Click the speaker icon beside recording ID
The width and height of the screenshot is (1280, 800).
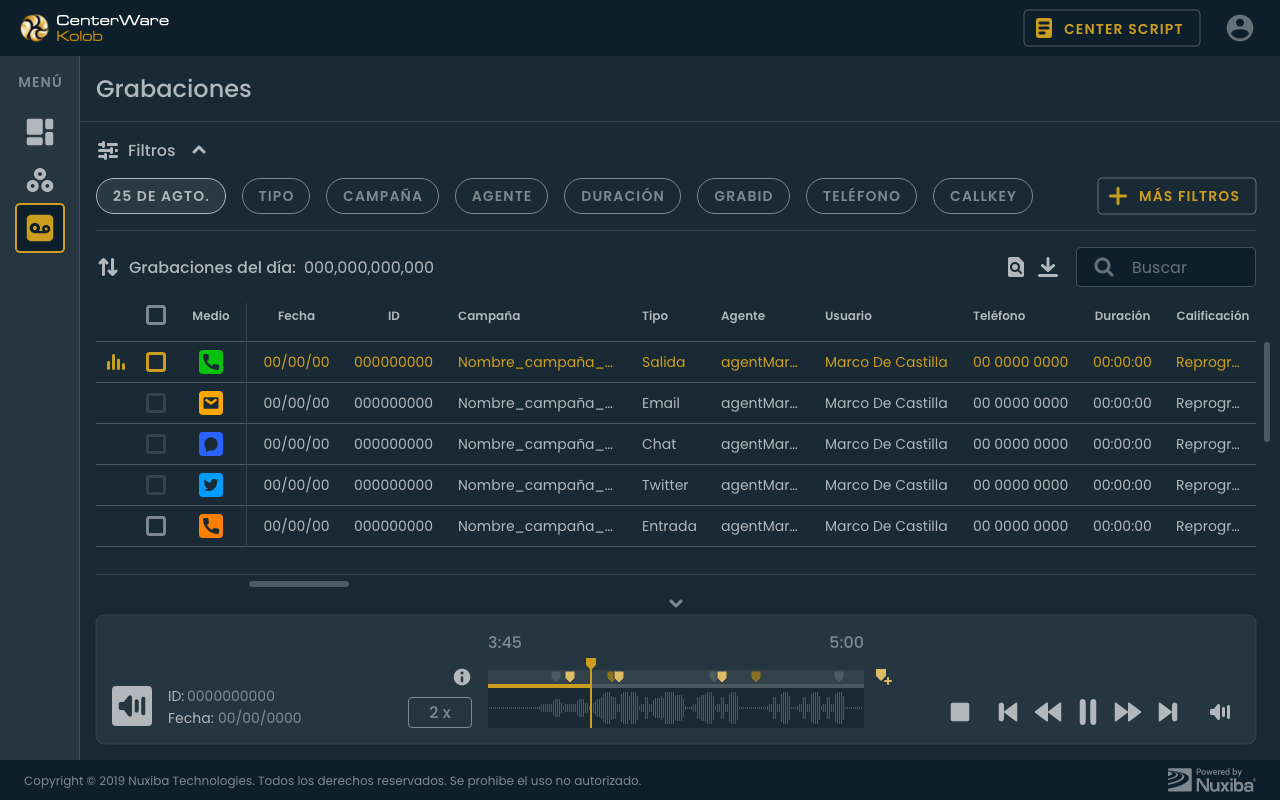[x=132, y=706]
